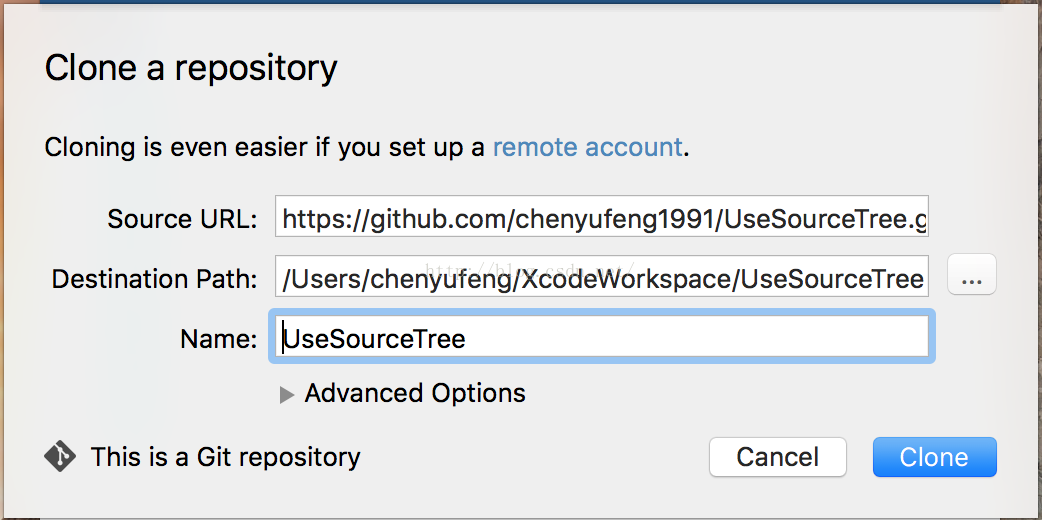Click inside the Destination Path field
Screen dimensions: 1042x520
coord(601,279)
